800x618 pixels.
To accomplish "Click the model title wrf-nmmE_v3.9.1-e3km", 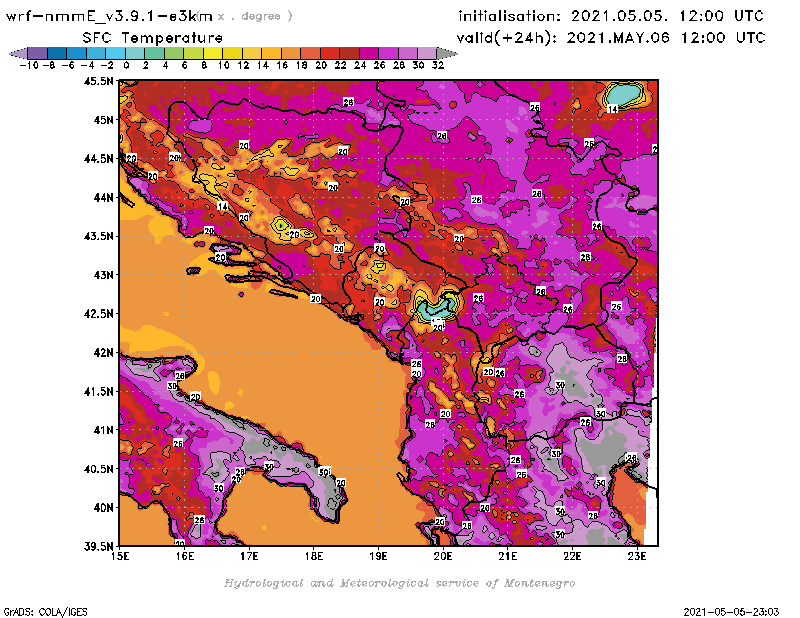I will point(109,16).
